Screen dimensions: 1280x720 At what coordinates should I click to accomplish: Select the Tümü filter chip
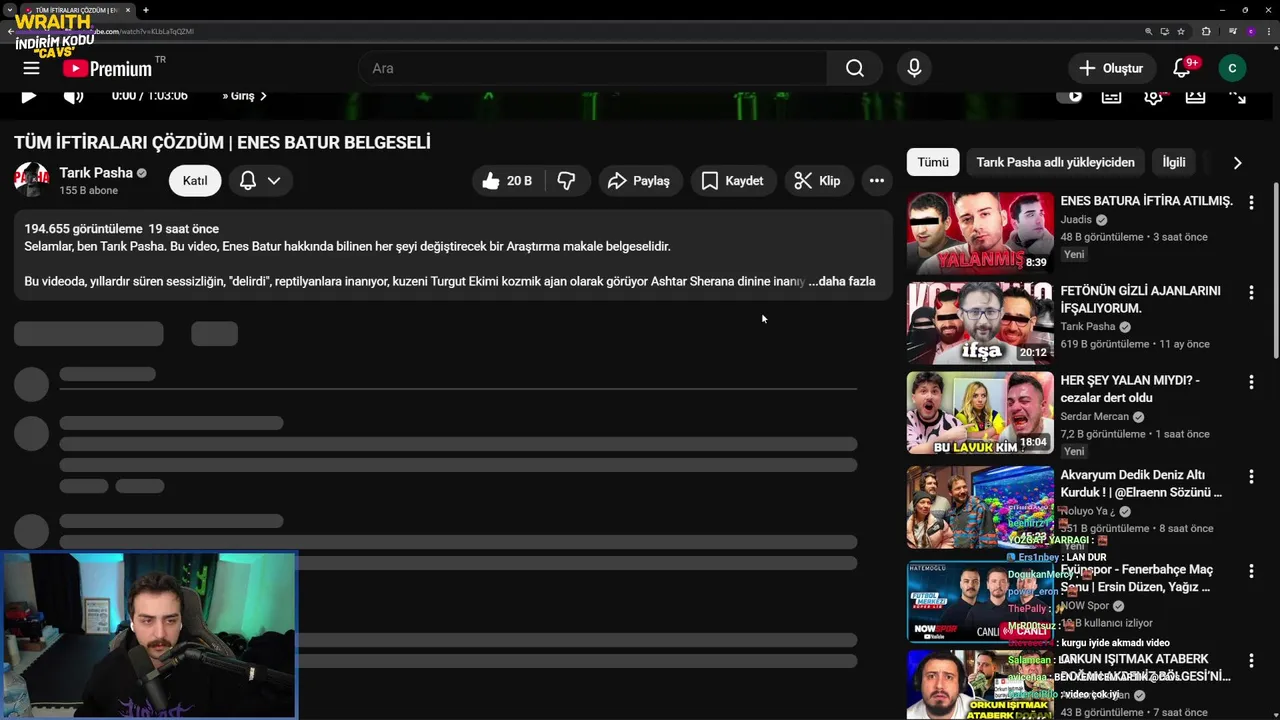coord(933,162)
